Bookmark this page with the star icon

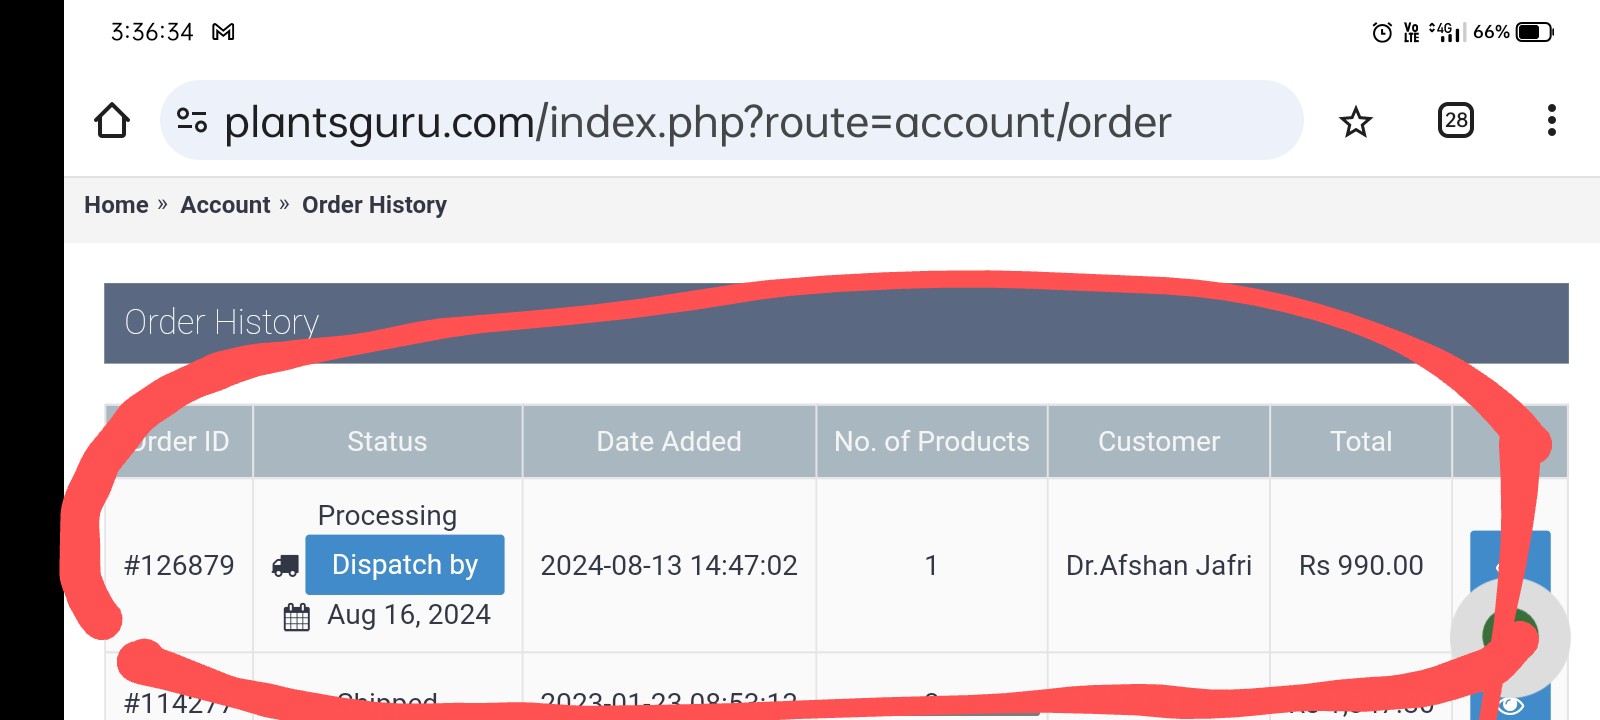coord(1355,122)
